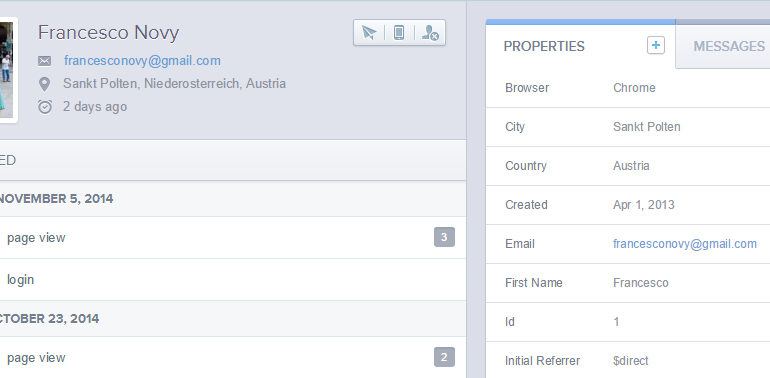Viewport: 770px width, 378px height.
Task: Click the Browser property value Chrome
Action: point(634,88)
